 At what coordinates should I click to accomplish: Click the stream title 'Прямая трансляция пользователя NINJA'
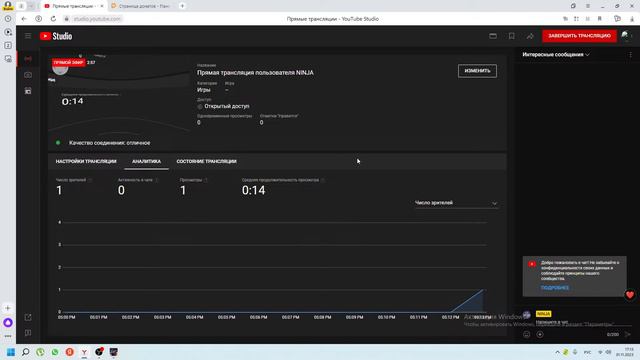click(256, 73)
